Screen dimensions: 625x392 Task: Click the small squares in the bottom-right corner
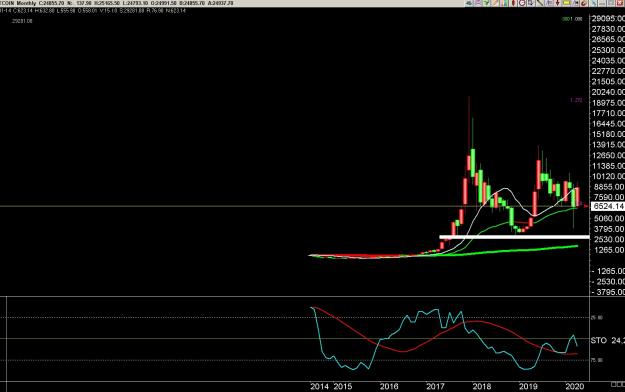pos(618,384)
